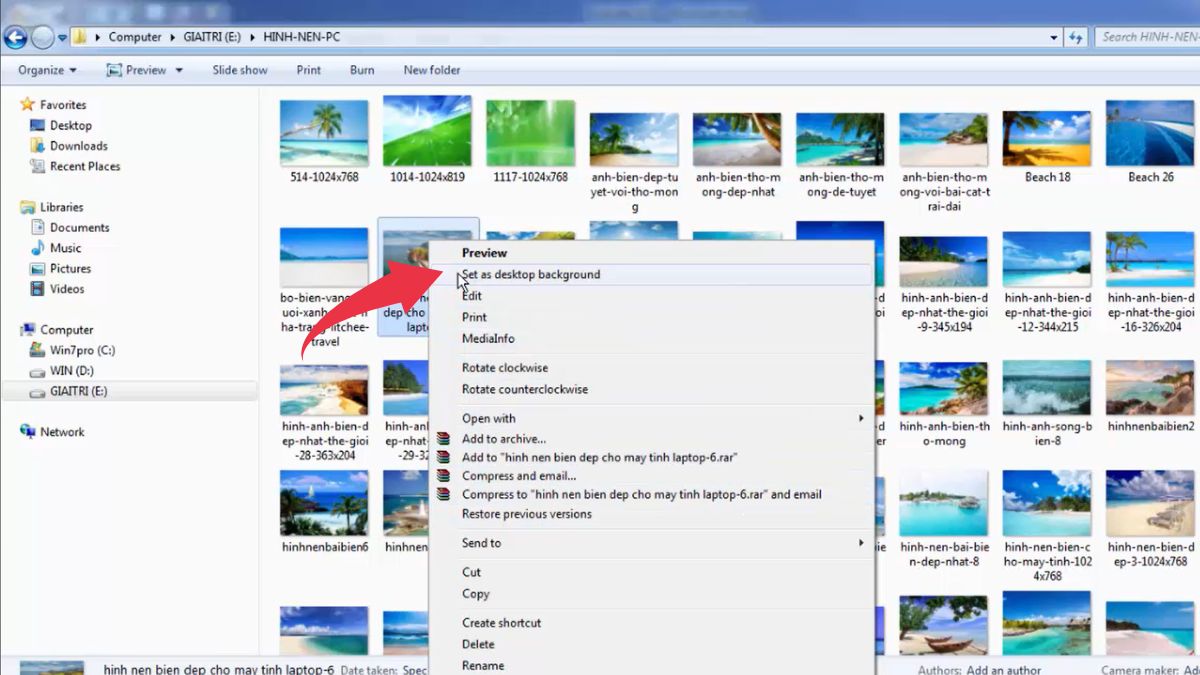The width and height of the screenshot is (1200, 675).
Task: Click the WinRAR icon beside Compress and email
Action: 444,476
